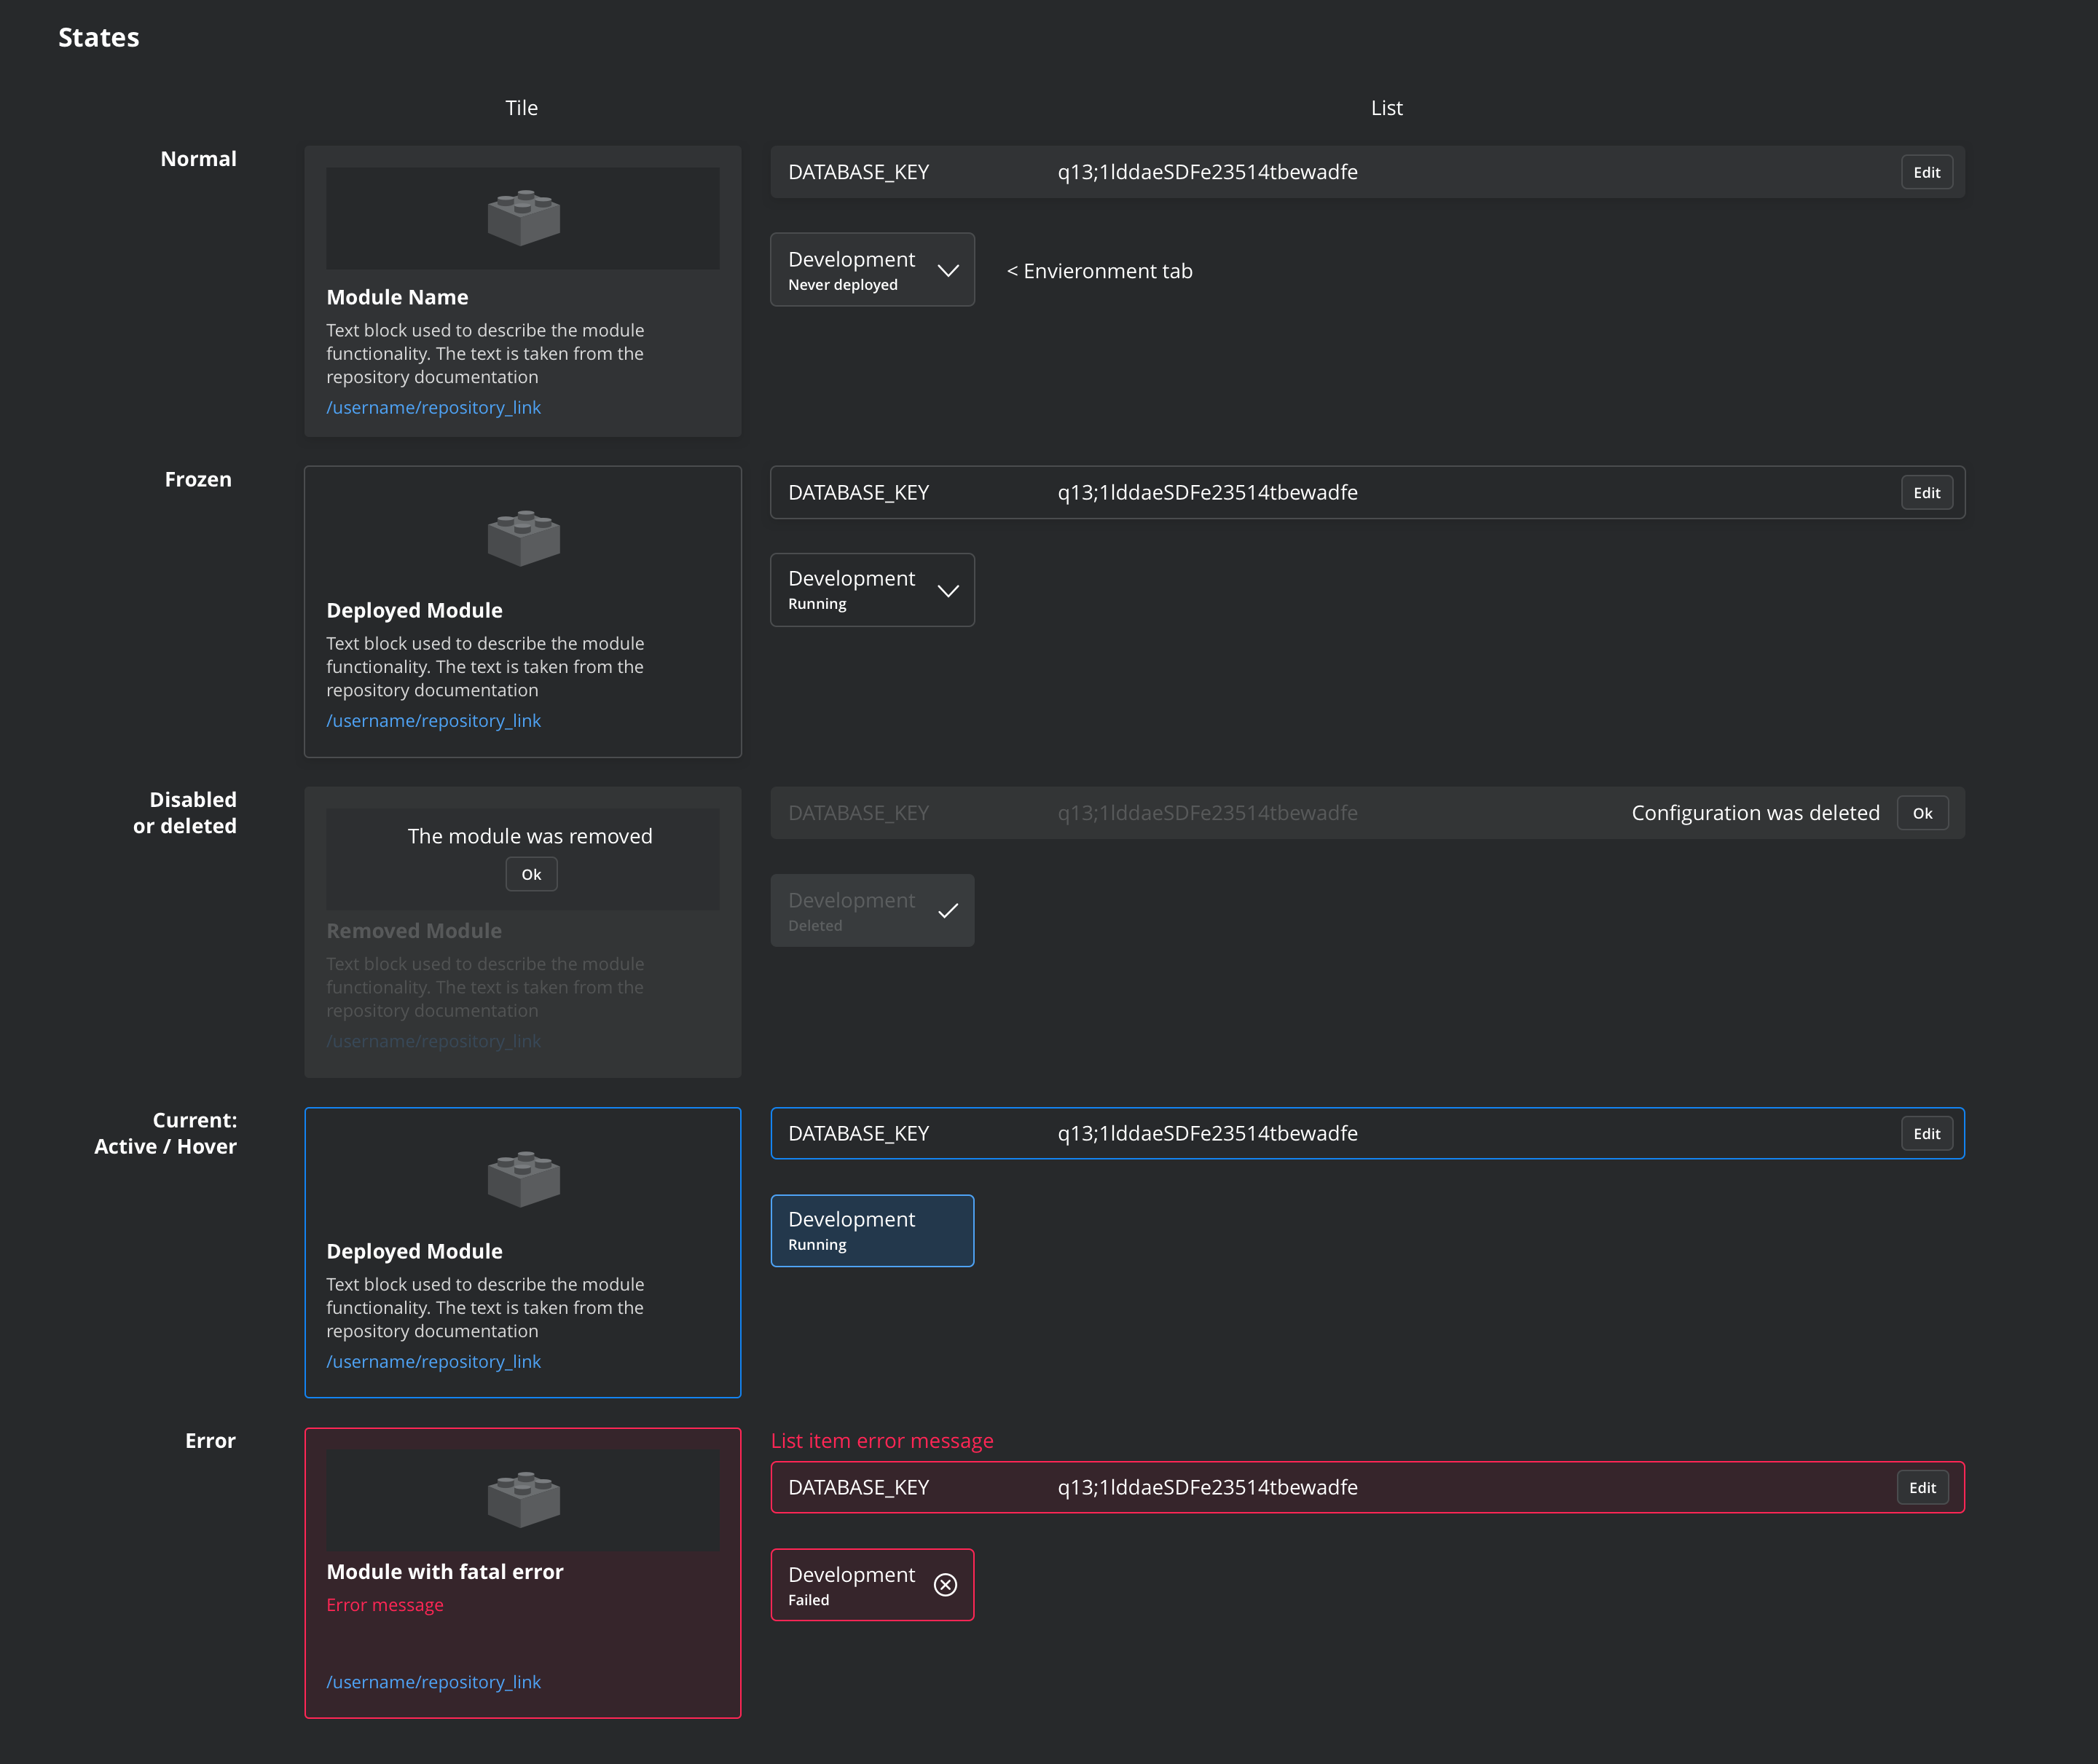Click Edit on the Normal DATABASE_KEY row
The width and height of the screenshot is (2098, 1764).
pyautogui.click(x=1926, y=171)
